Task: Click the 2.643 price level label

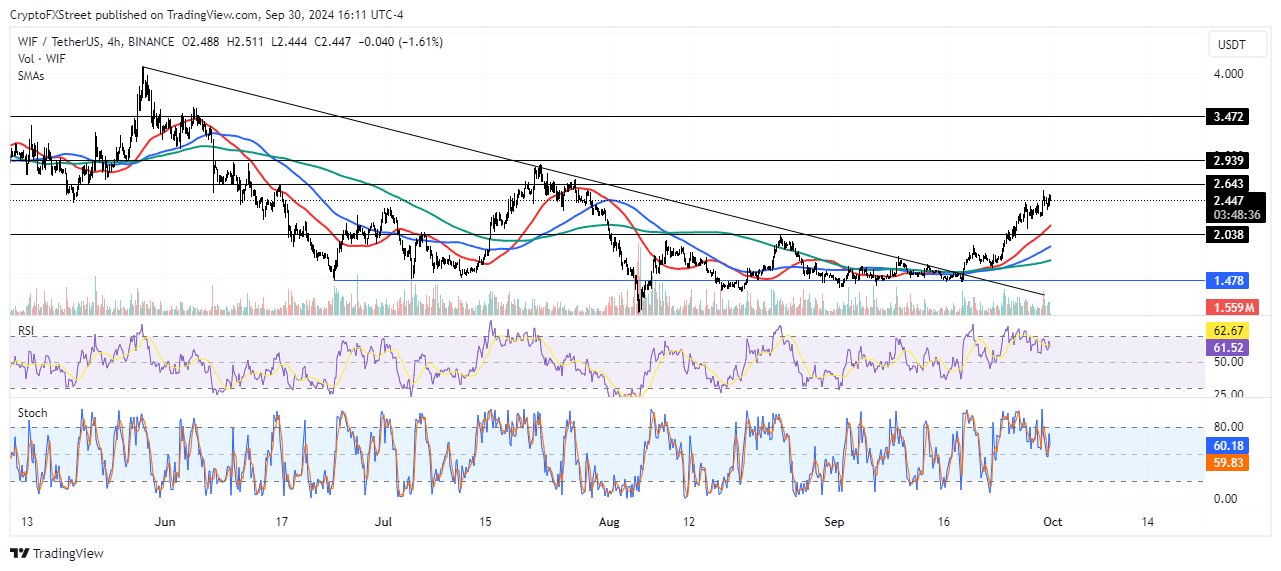Action: (1229, 184)
